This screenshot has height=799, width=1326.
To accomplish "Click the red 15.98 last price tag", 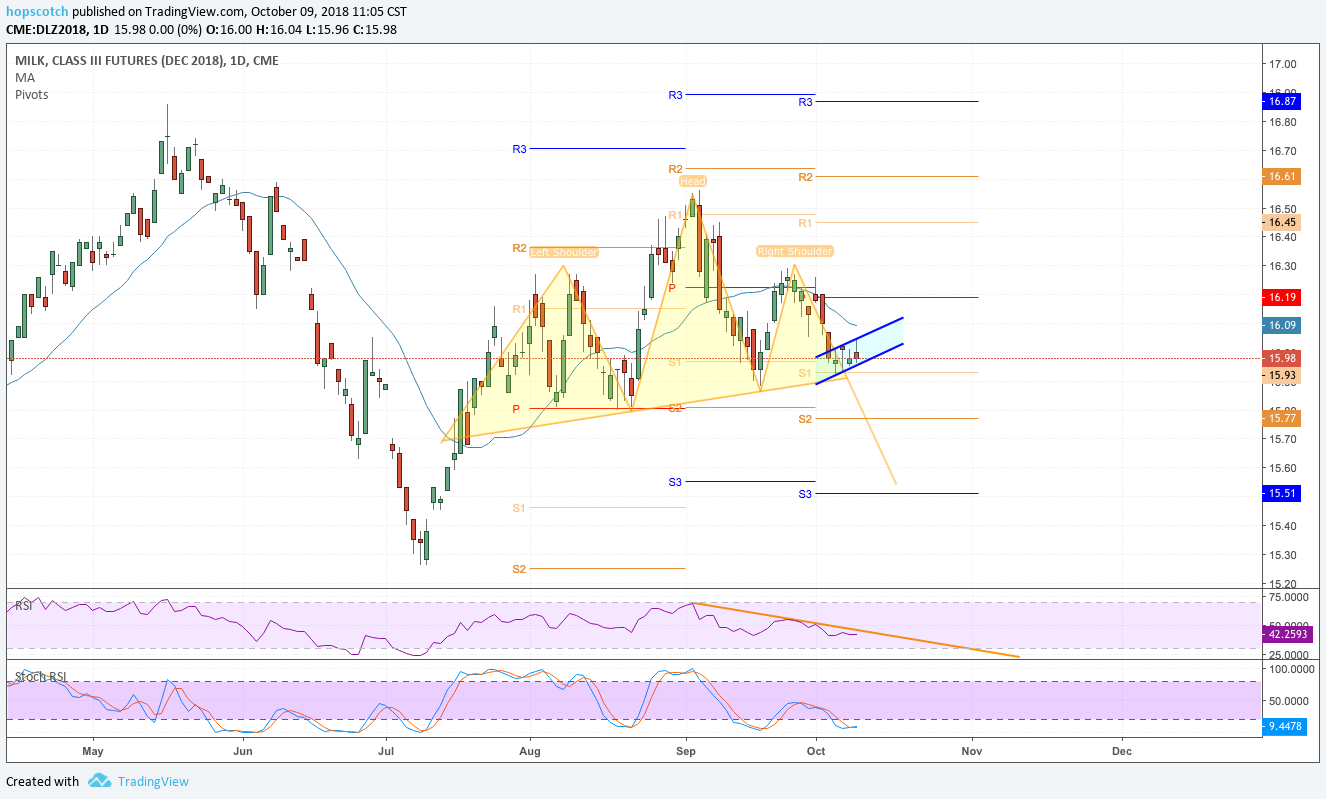I will click(1282, 358).
